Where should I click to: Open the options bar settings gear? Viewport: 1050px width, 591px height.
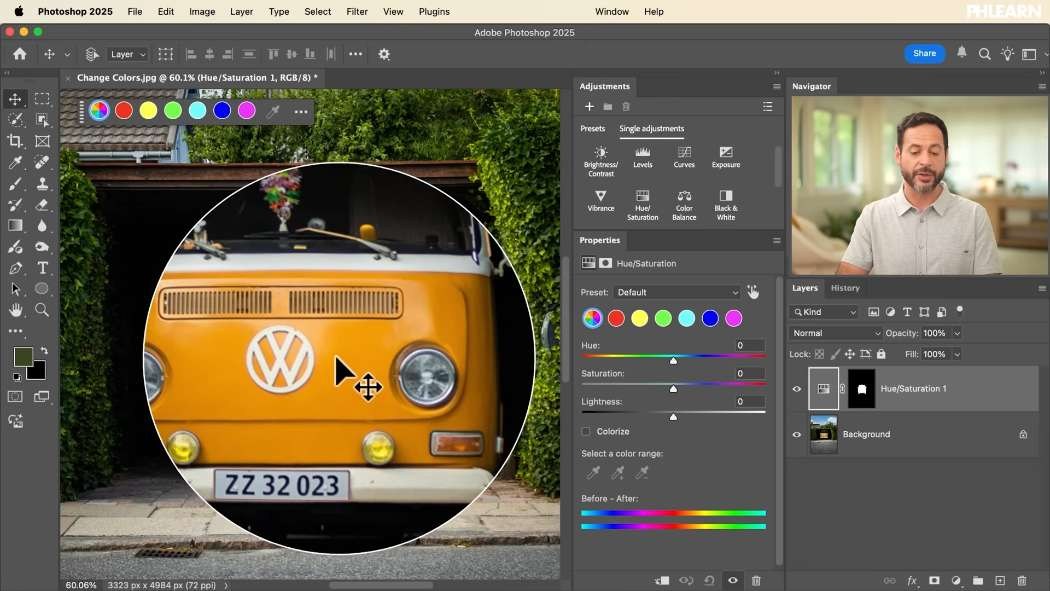tap(384, 54)
